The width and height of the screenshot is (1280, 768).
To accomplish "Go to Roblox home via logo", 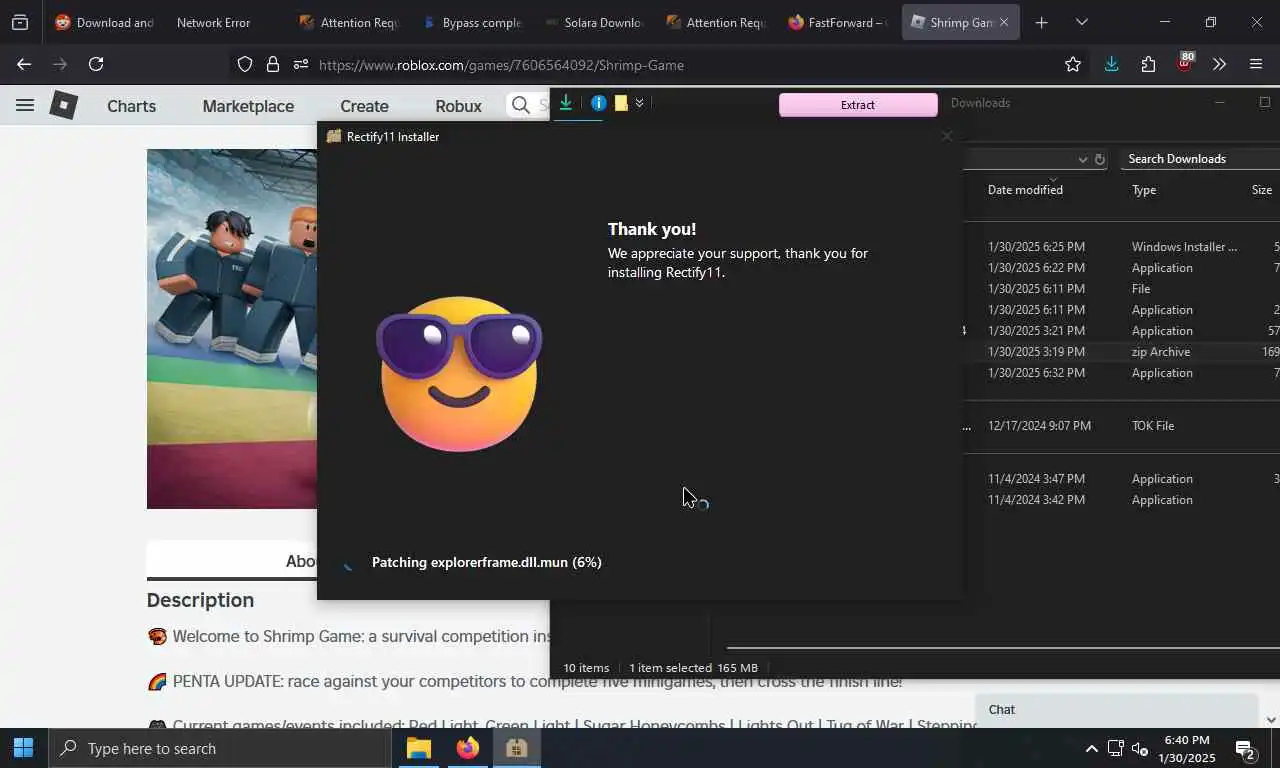I will point(63,105).
